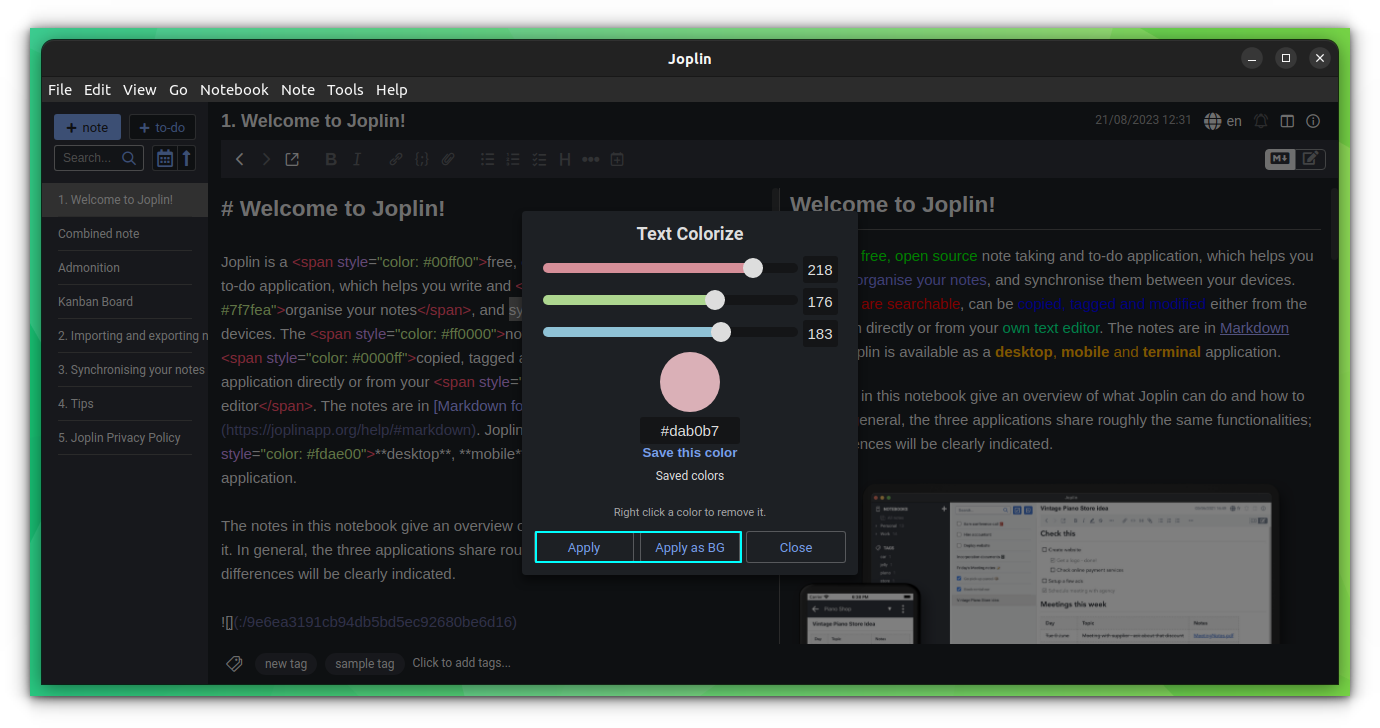This screenshot has height=728, width=1380.
Task: Click the inline code {;} icon
Action: click(421, 159)
